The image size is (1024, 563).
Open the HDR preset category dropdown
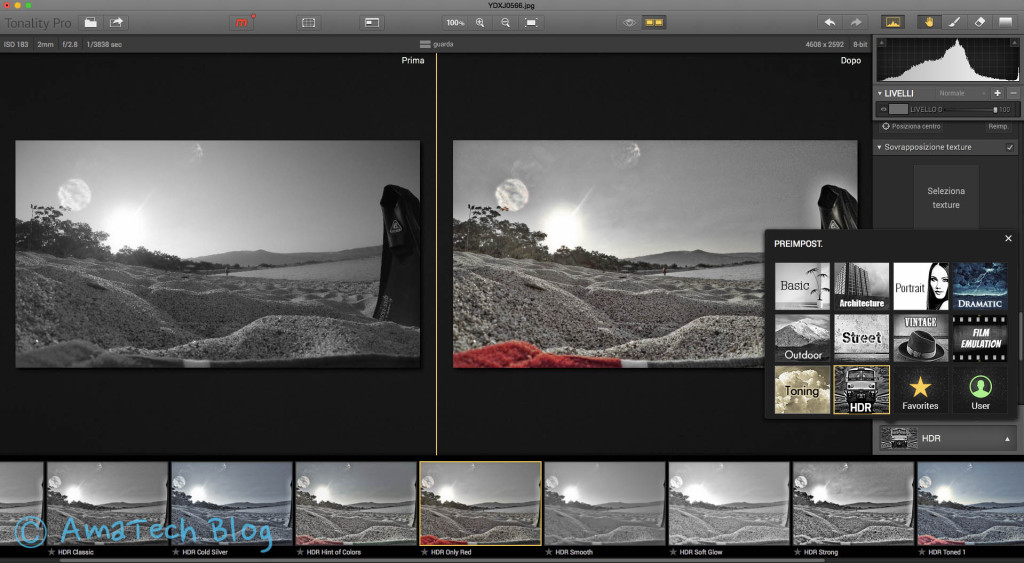click(x=948, y=438)
